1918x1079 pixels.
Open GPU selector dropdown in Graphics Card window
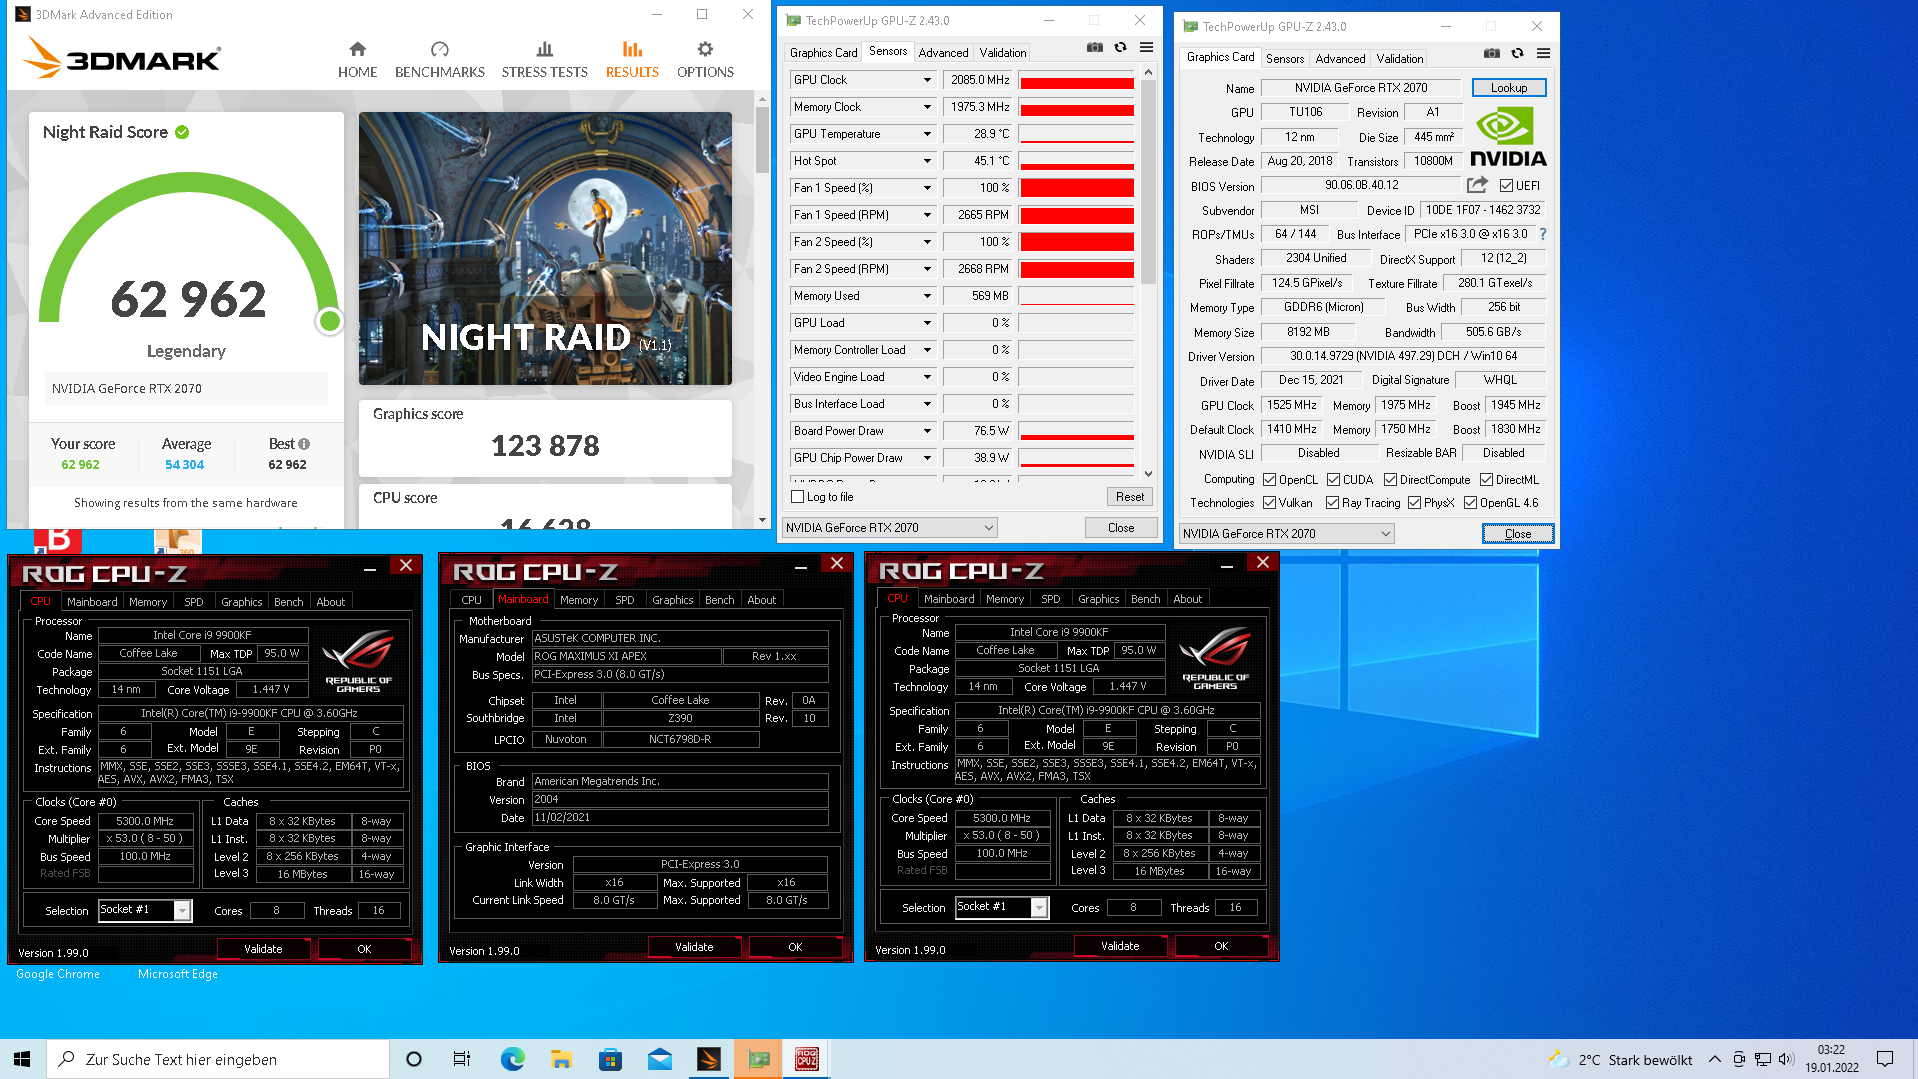tap(1287, 534)
